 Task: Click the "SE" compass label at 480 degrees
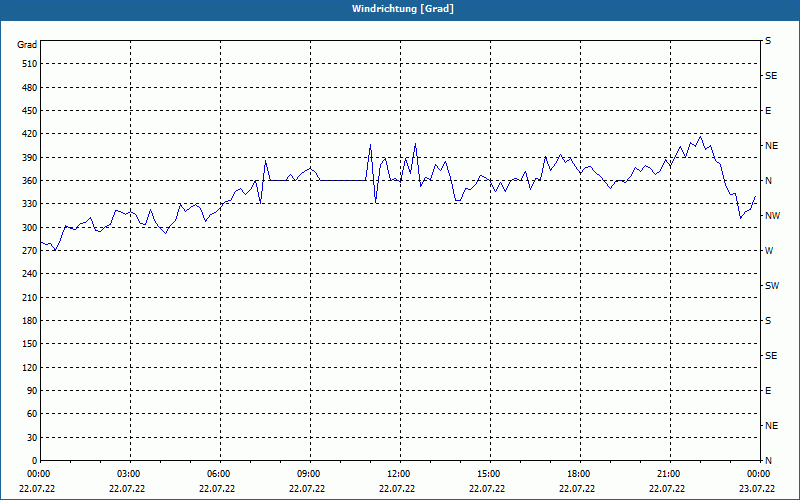click(x=771, y=76)
